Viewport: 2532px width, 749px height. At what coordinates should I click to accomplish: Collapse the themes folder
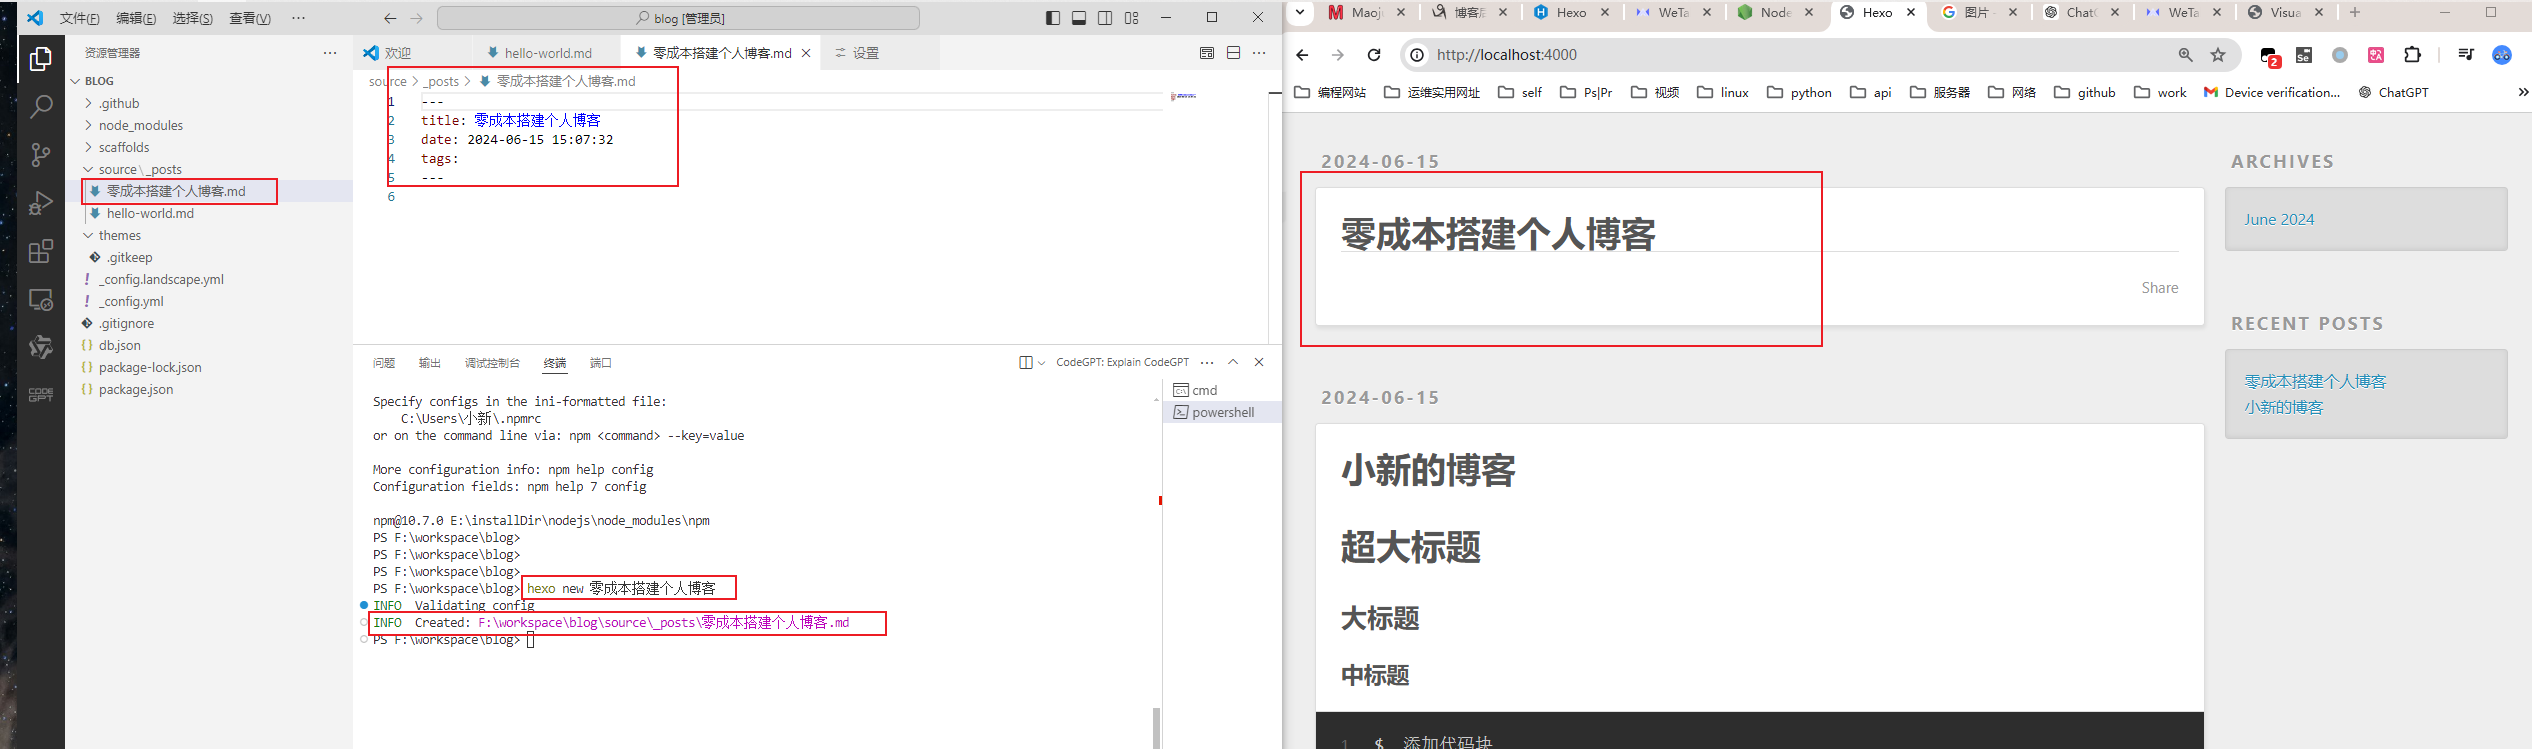point(119,235)
